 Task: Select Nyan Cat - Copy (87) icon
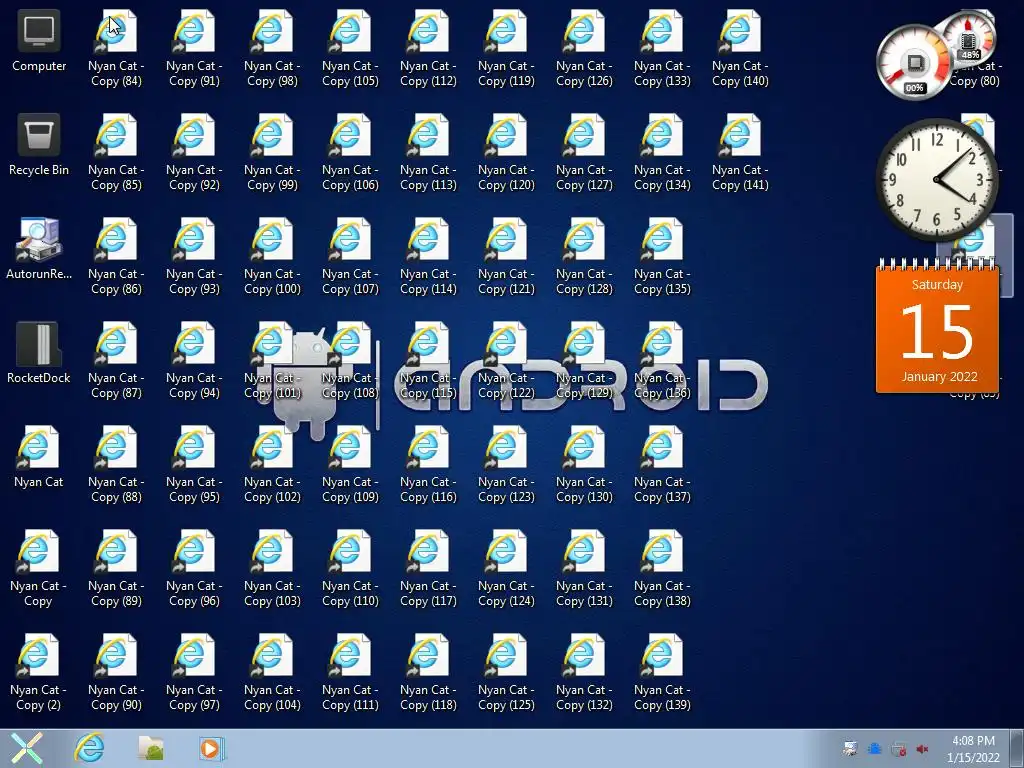point(116,360)
